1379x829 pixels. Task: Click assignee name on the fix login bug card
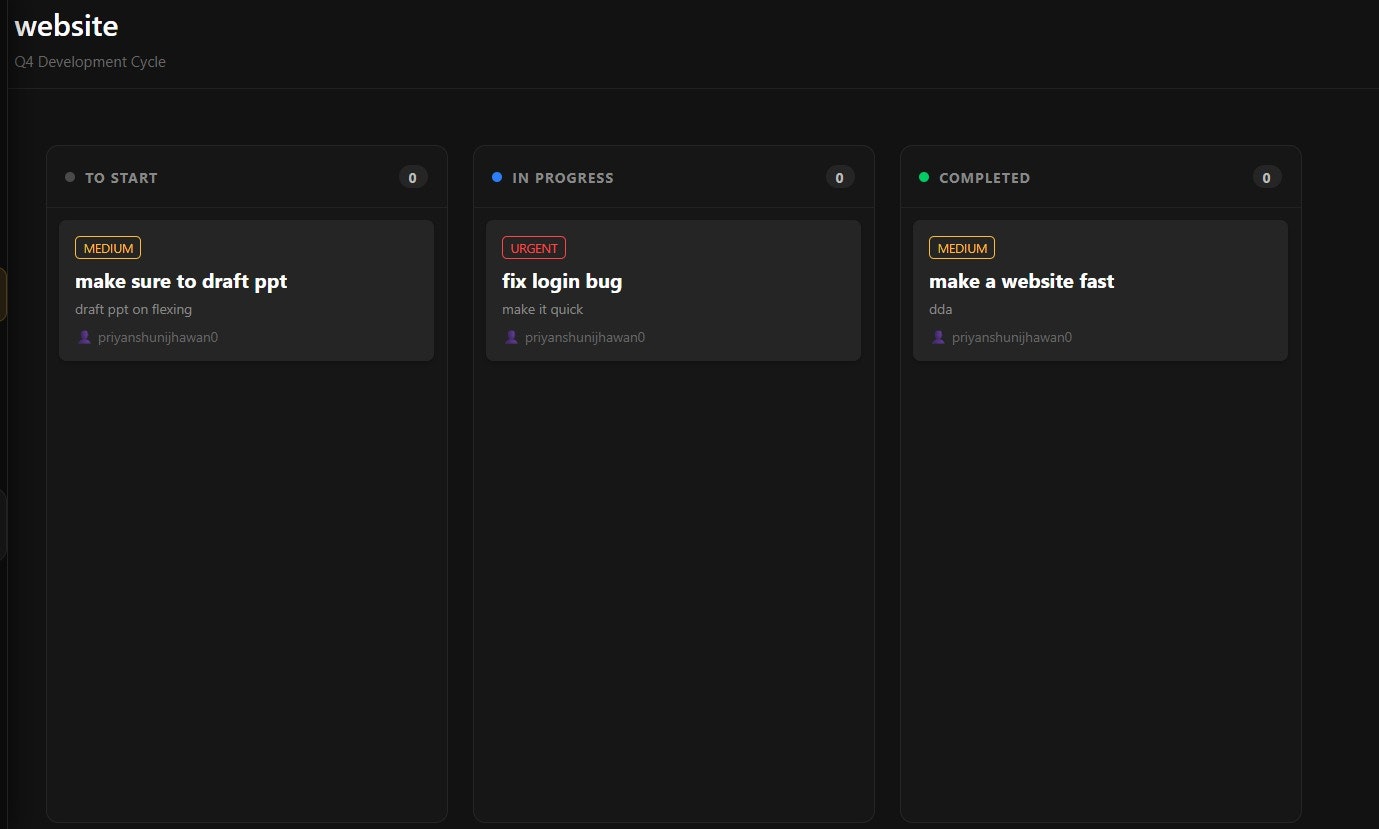(585, 338)
